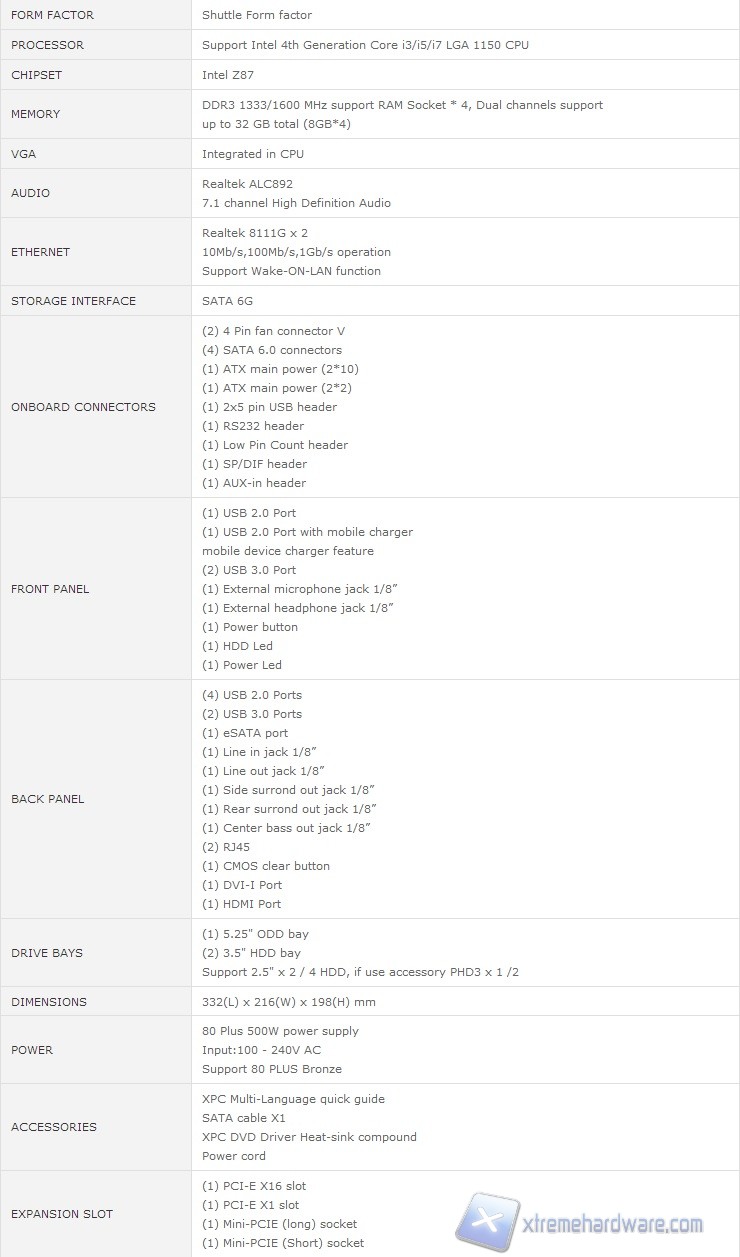
Task: Click the FRONT PANEL row label
Action: (x=50, y=589)
